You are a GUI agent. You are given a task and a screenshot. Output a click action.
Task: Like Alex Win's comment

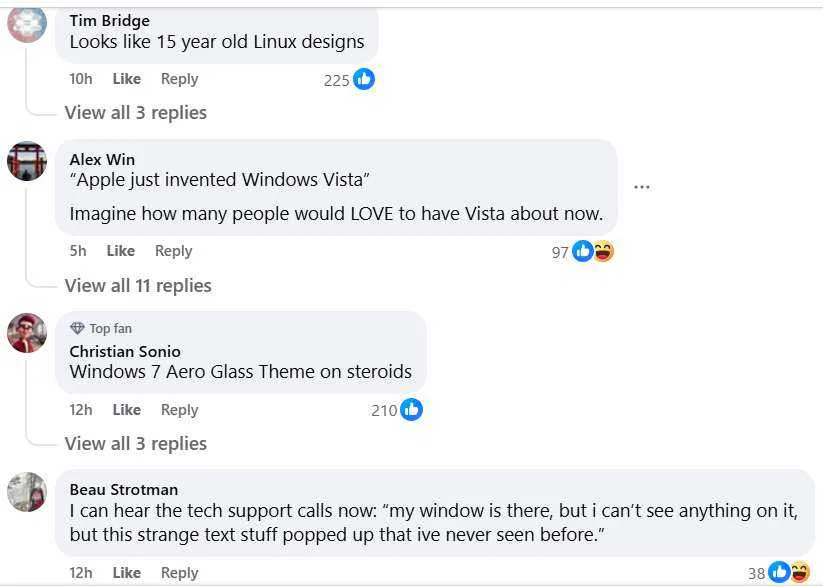pos(121,251)
